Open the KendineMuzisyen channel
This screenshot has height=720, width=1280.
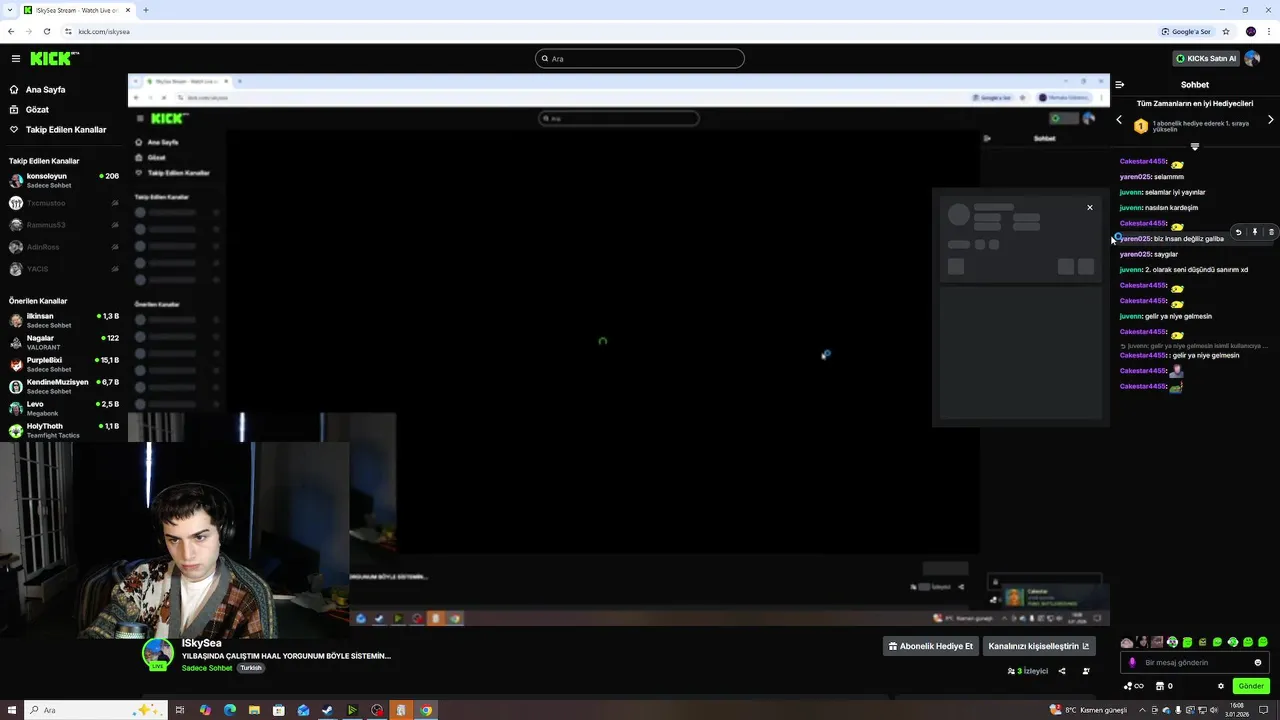(x=64, y=386)
